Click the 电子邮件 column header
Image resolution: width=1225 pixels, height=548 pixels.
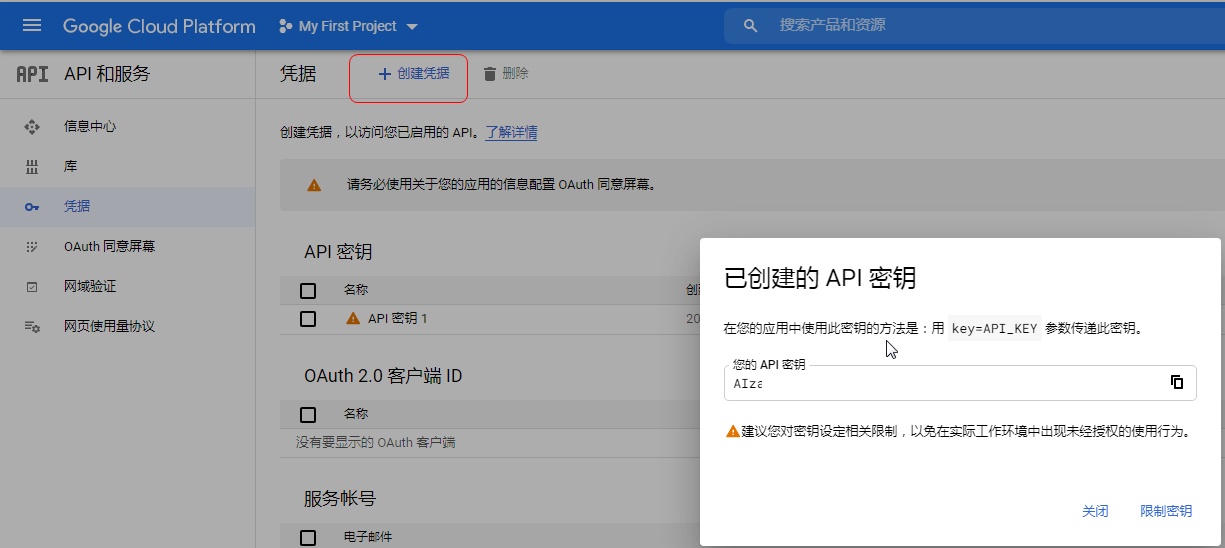[368, 537]
